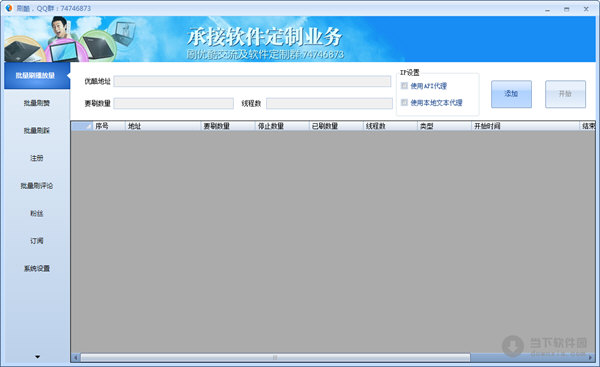The image size is (600, 367).
Task: Focus the 要刷数量 input field
Action: (173, 103)
